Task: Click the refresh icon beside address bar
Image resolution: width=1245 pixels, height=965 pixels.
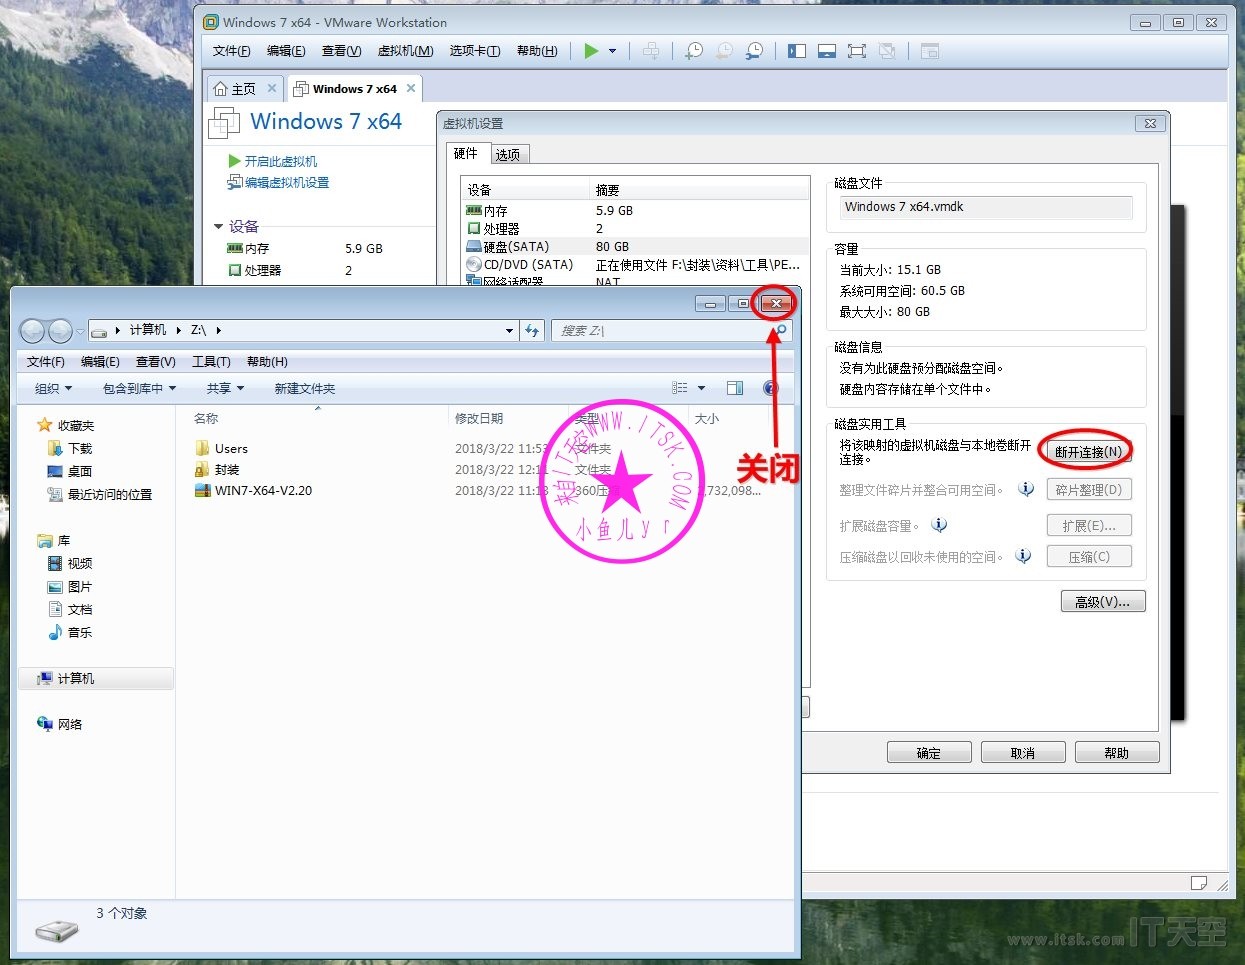Action: click(532, 330)
